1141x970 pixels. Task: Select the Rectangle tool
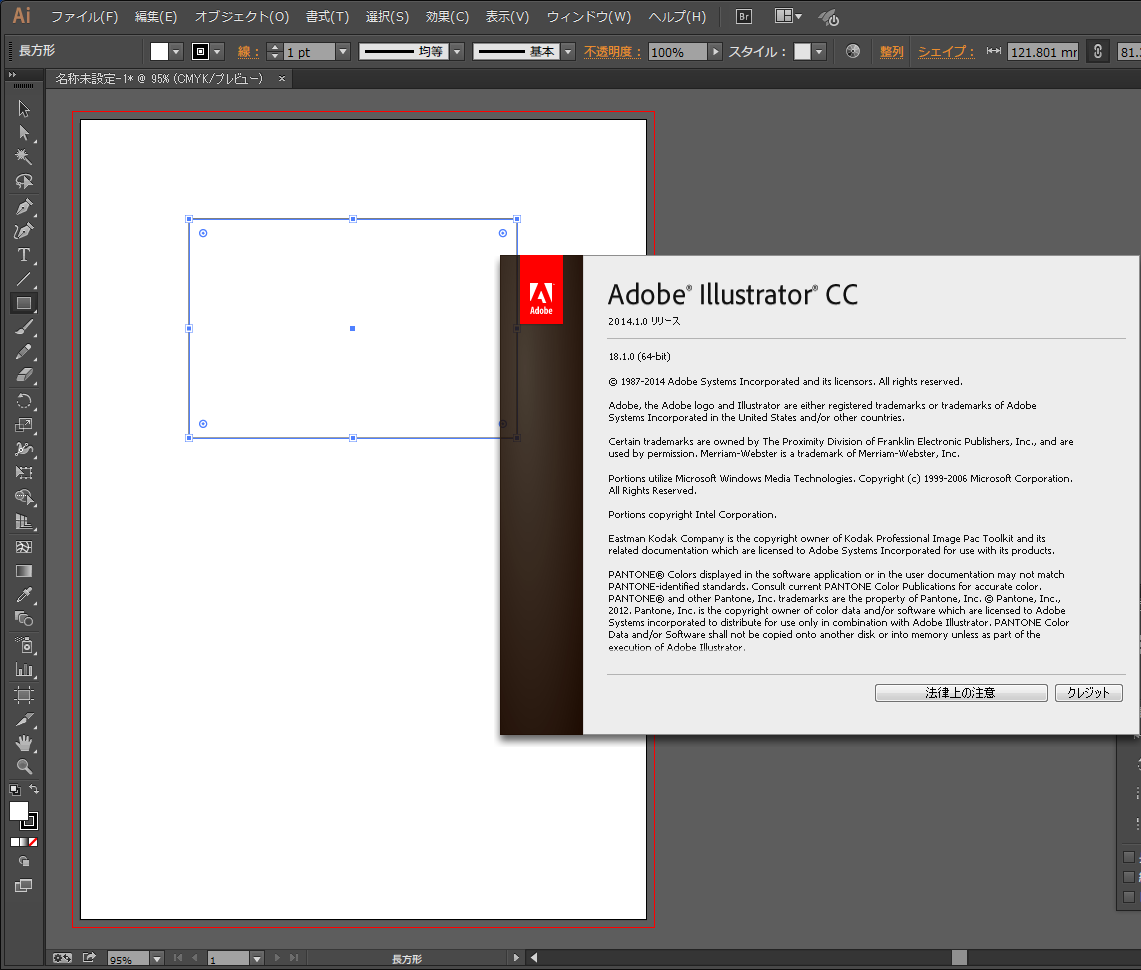pyautogui.click(x=23, y=303)
